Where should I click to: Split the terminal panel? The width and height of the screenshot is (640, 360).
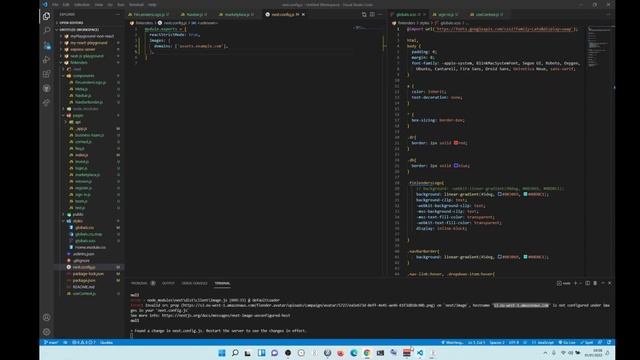coord(587,283)
